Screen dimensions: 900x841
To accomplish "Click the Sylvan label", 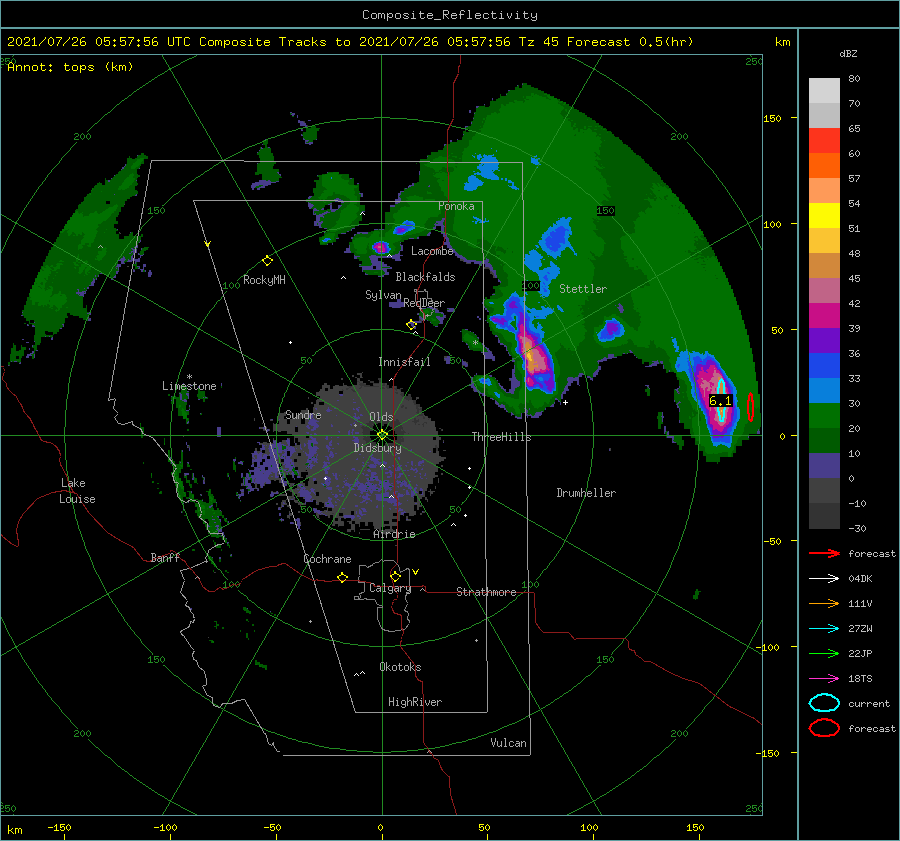I will pyautogui.click(x=383, y=295).
